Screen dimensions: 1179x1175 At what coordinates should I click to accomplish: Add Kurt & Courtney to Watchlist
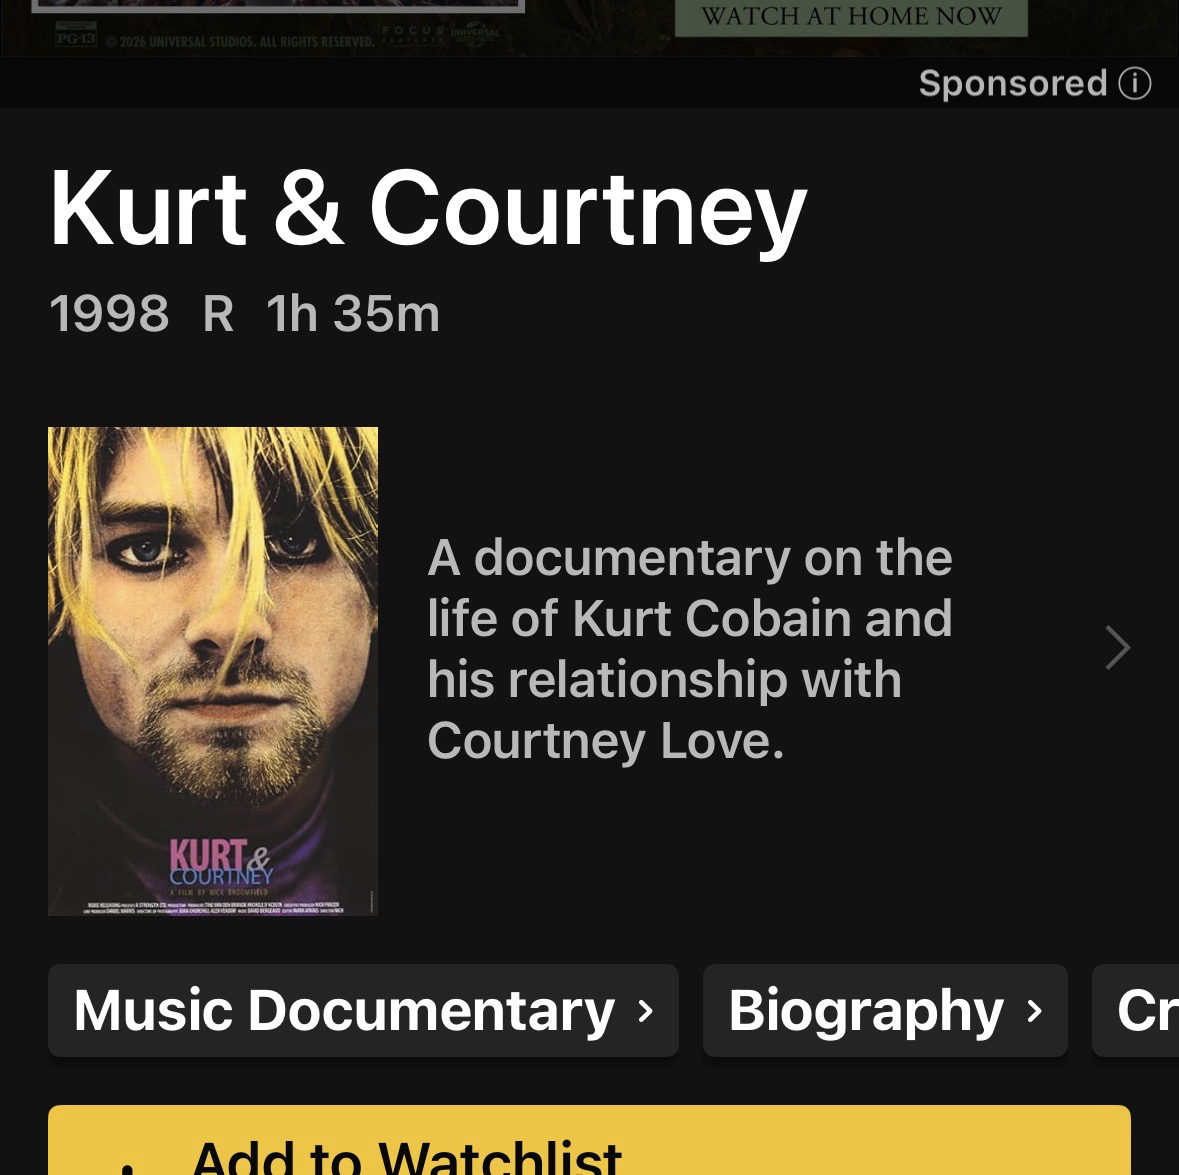(589, 1140)
